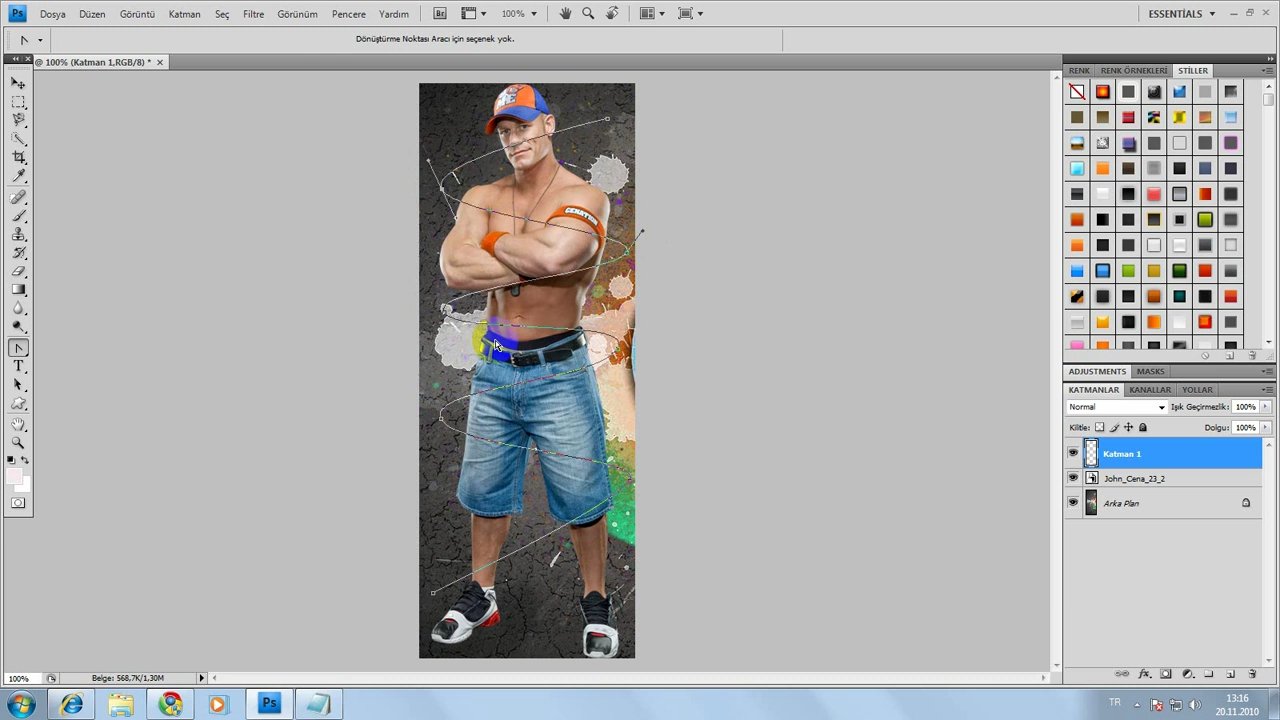This screenshot has width=1280, height=720.
Task: Select the Dodge tool
Action: click(x=18, y=327)
